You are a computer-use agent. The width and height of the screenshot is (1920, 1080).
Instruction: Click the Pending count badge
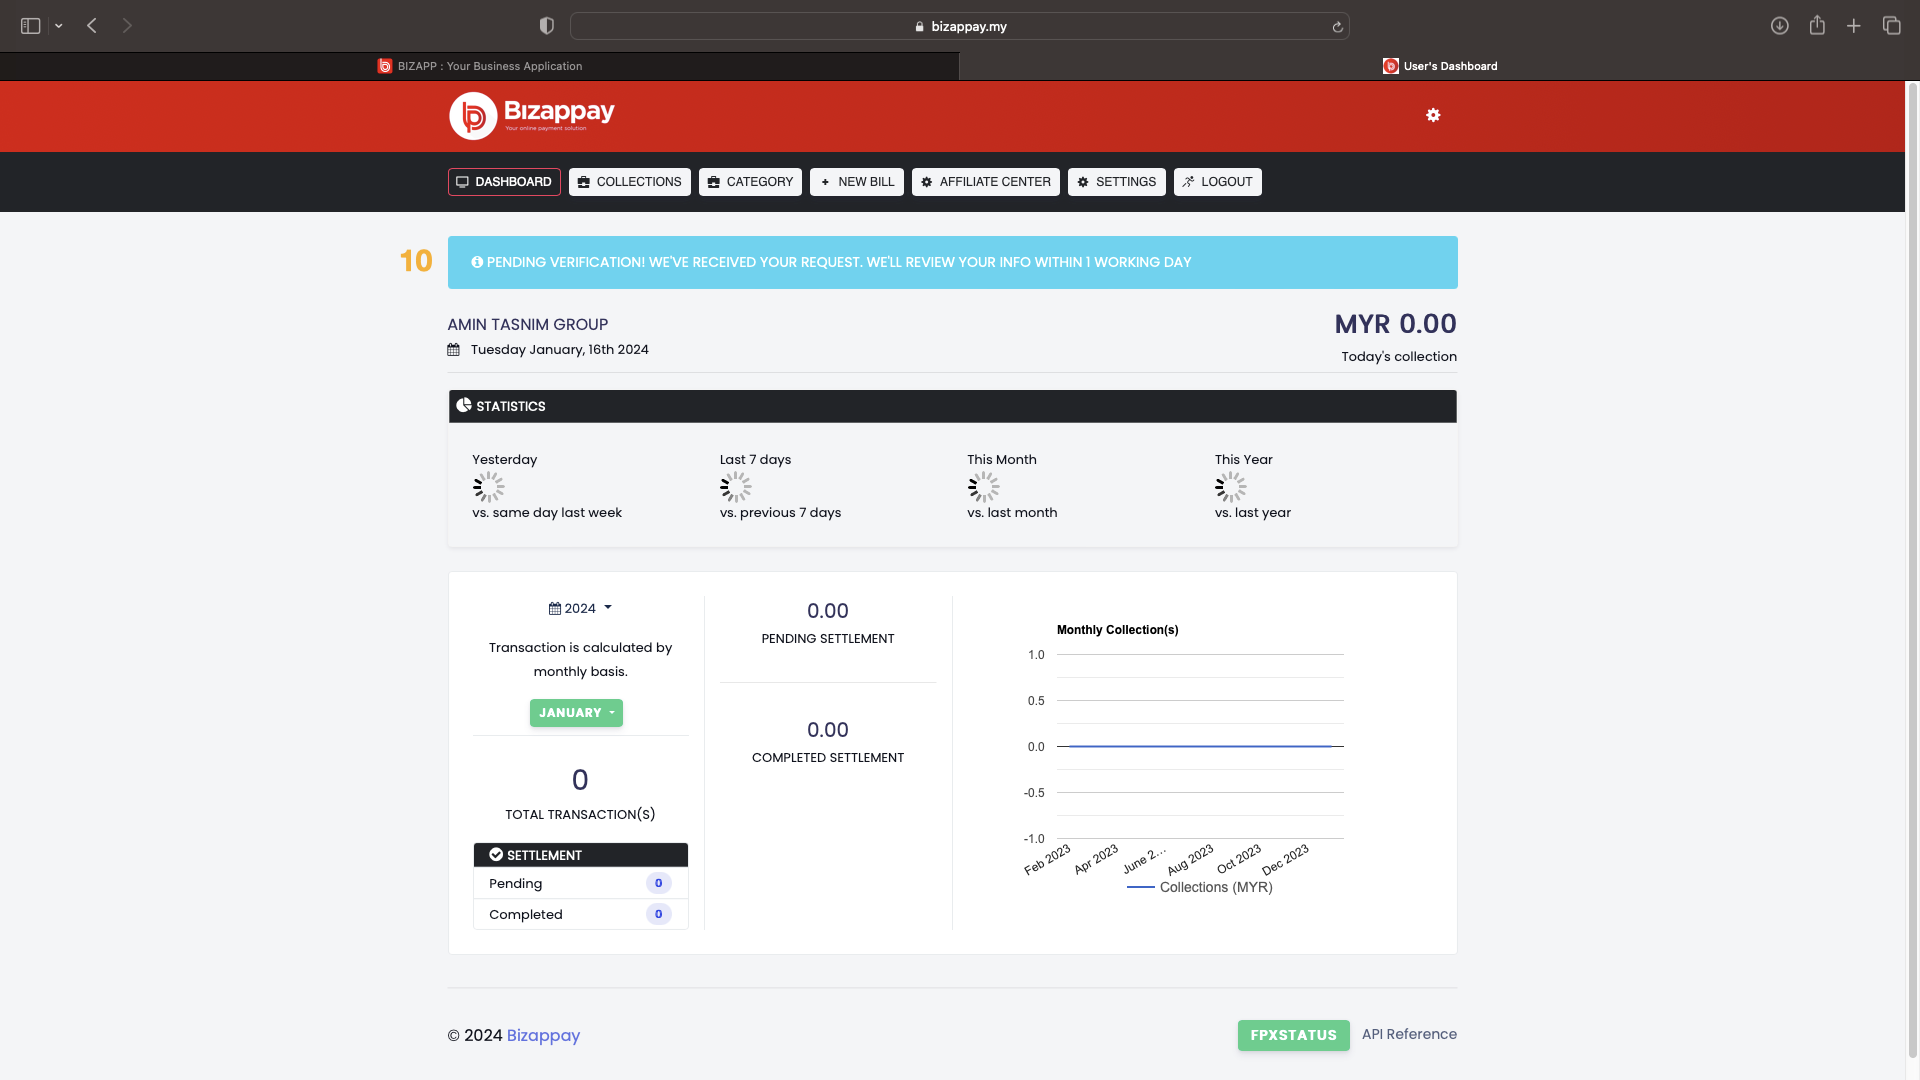click(x=658, y=883)
